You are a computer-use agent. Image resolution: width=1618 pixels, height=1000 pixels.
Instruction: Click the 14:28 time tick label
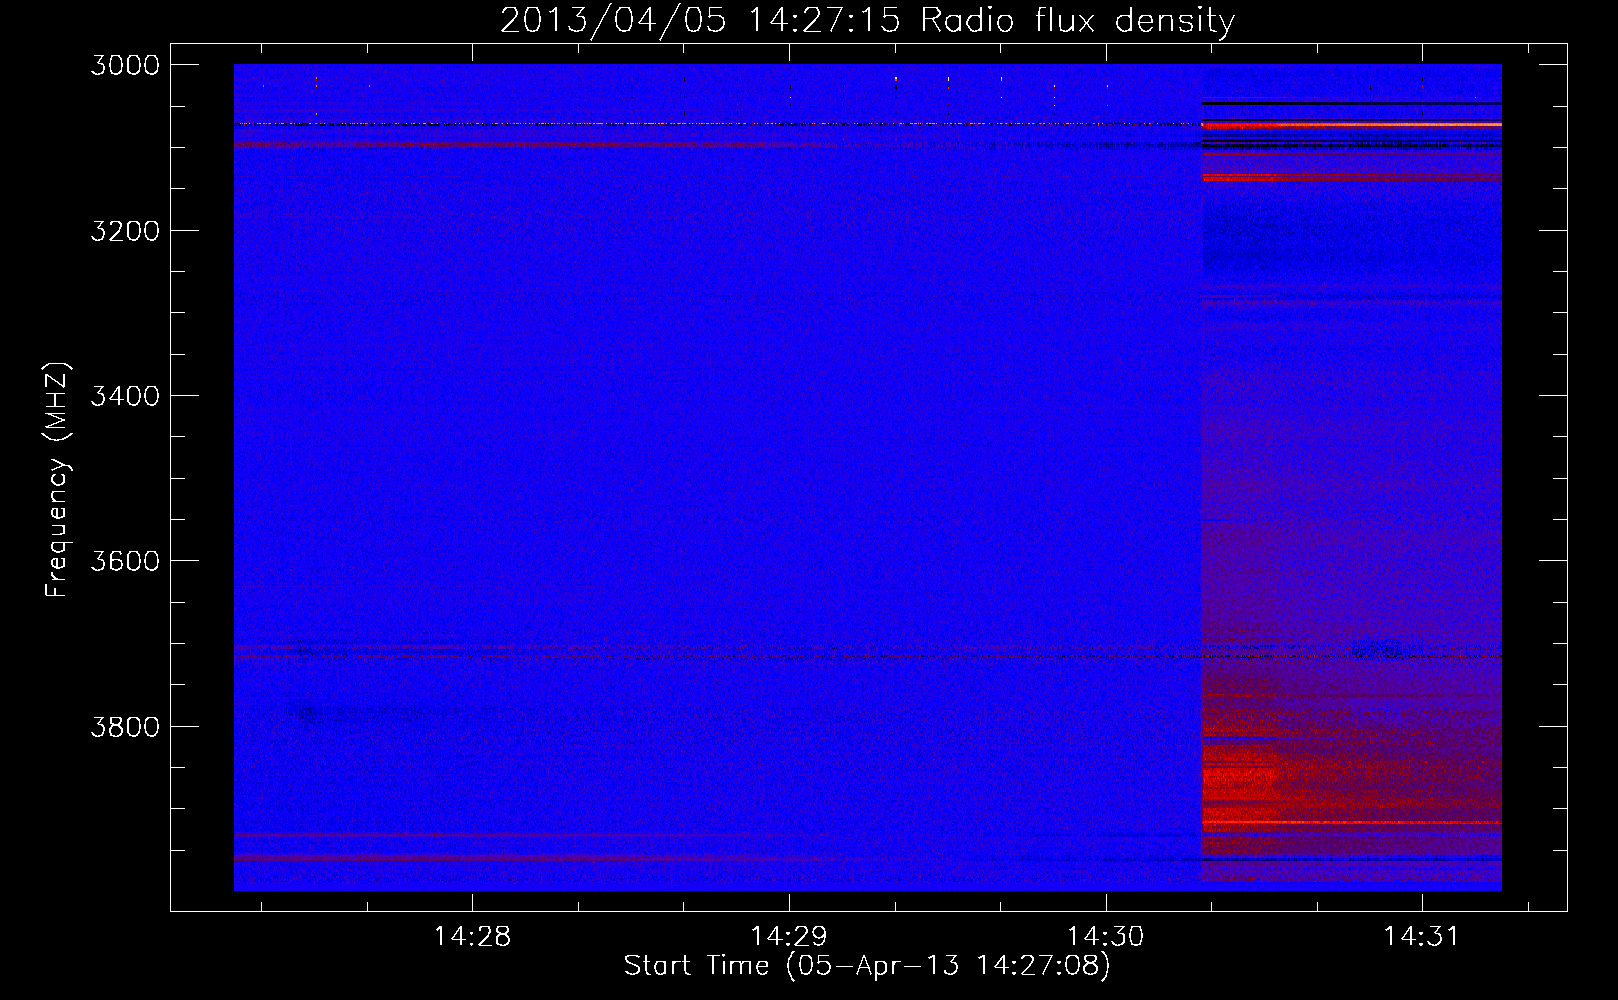472,937
